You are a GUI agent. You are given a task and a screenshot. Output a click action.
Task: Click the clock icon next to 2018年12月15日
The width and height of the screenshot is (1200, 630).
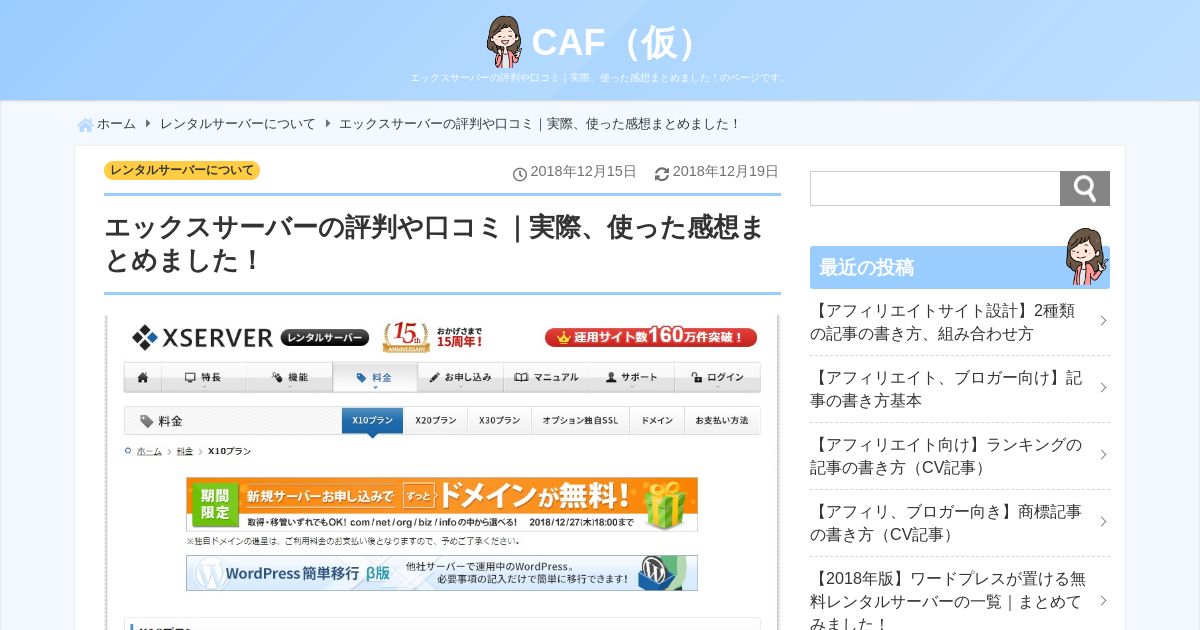coord(520,174)
